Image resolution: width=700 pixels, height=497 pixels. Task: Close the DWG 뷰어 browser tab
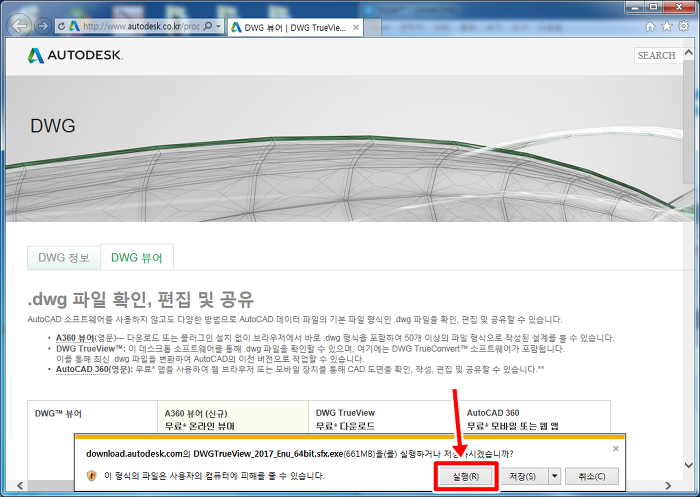pyautogui.click(x=356, y=28)
